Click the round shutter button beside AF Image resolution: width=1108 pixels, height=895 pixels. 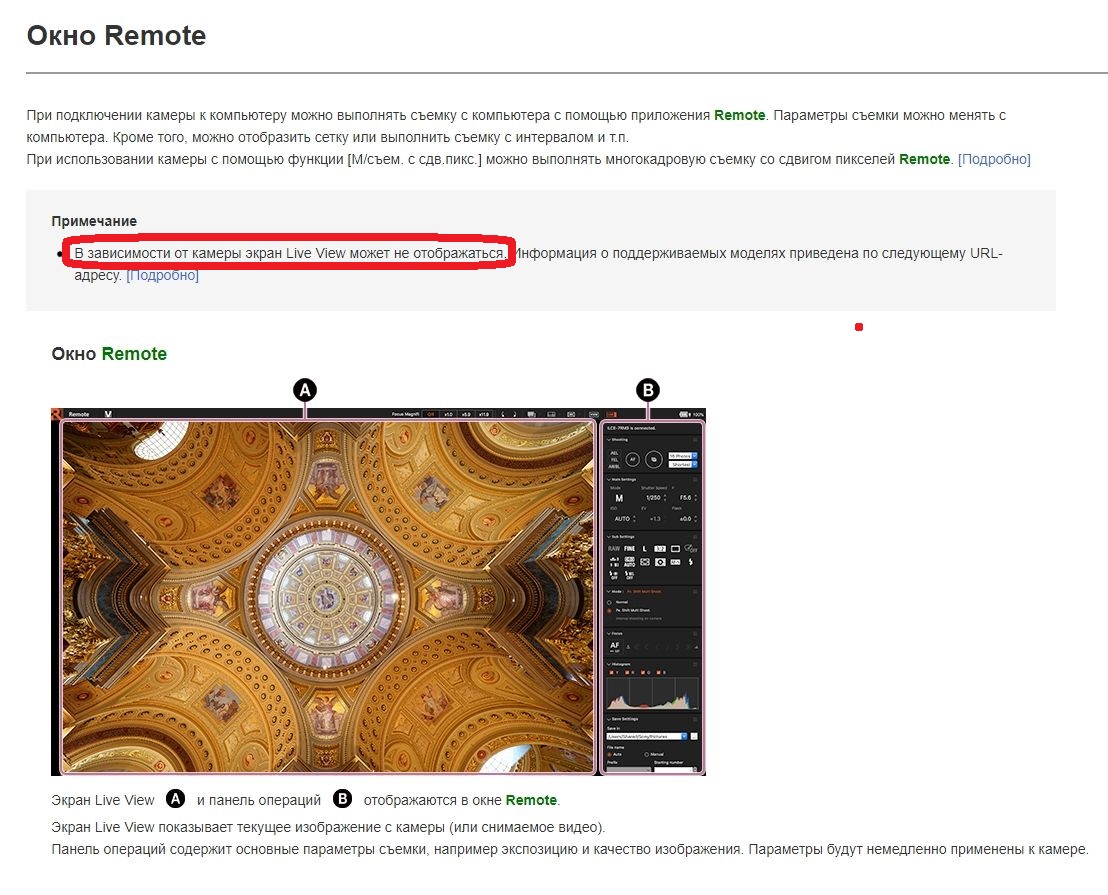(654, 460)
